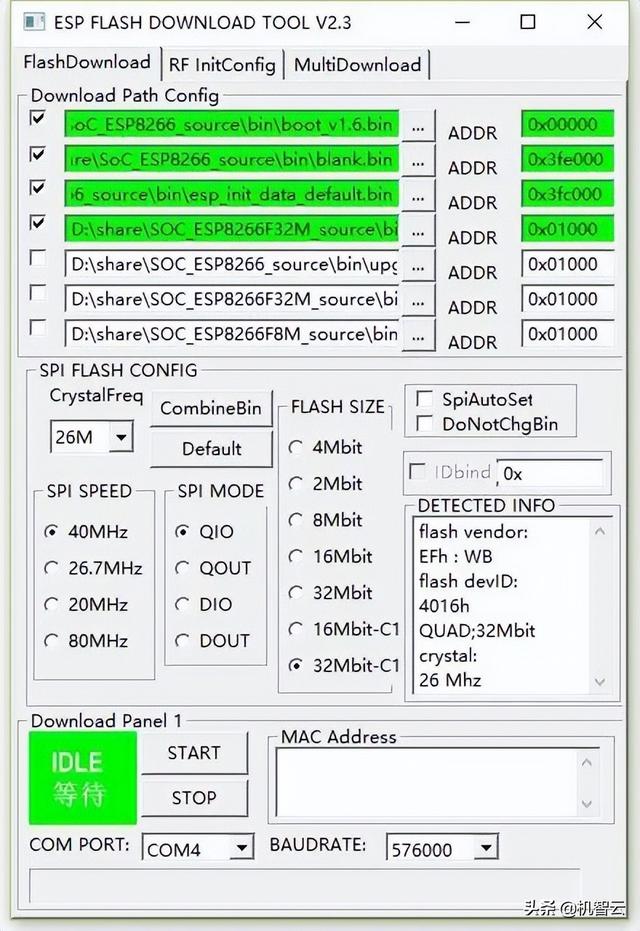The image size is (640, 931).
Task: Click the Default button
Action: [211, 448]
